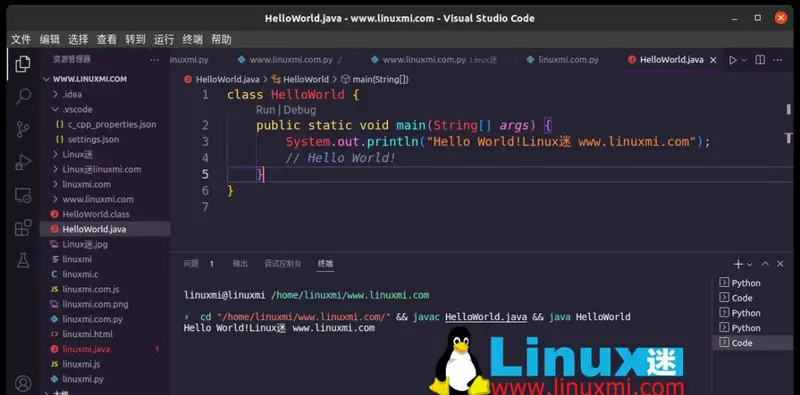Click the Run Java play button
The height and width of the screenshot is (395, 800).
(x=733, y=60)
